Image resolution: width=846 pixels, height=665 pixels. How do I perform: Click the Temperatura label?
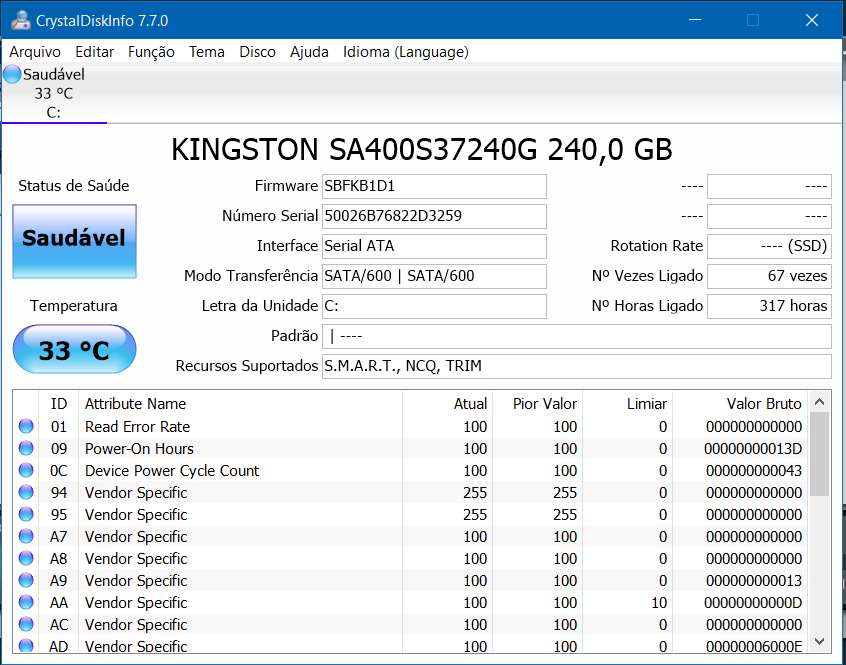tap(73, 306)
